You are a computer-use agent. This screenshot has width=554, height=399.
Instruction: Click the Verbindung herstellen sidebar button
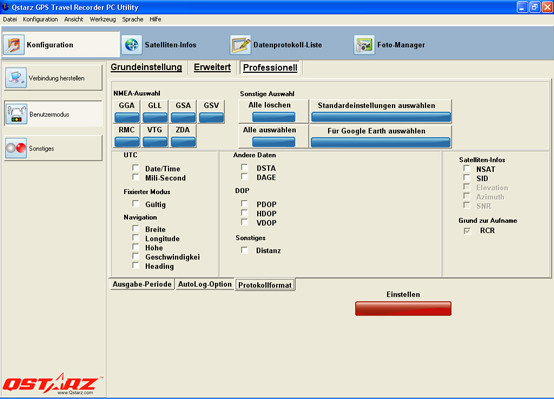(x=53, y=78)
